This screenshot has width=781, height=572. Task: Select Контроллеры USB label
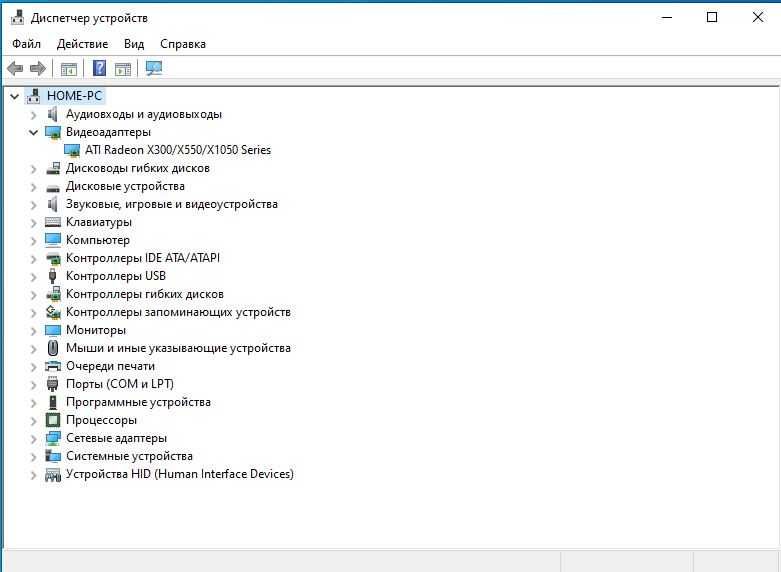click(116, 276)
